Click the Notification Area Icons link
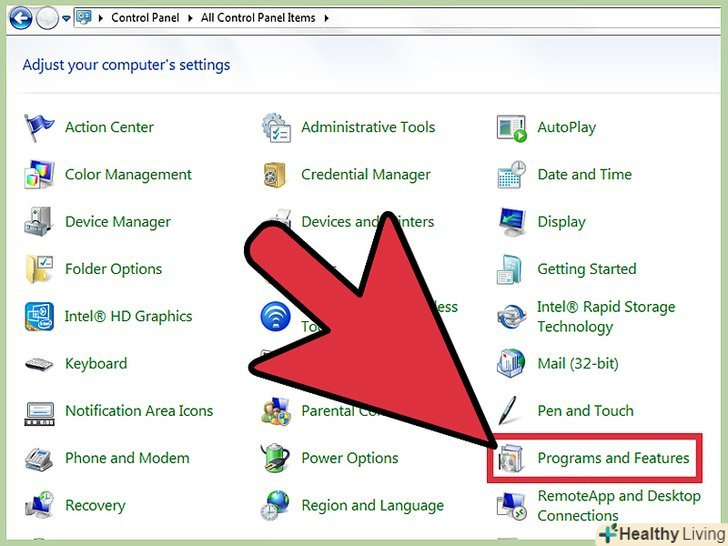This screenshot has height=546, width=728. [139, 411]
